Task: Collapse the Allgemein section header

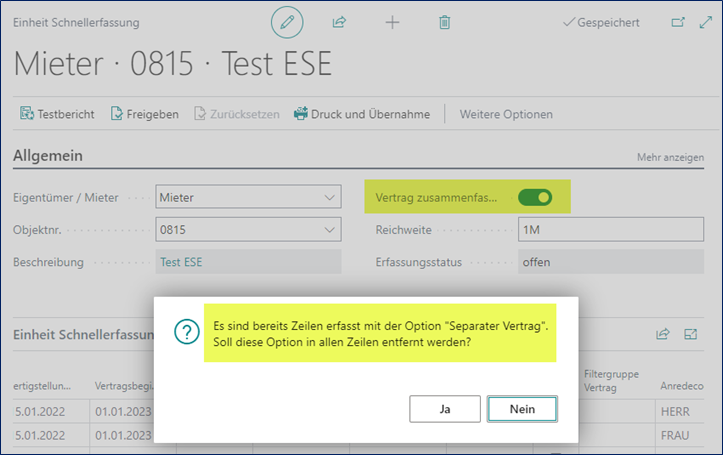Action: [48, 156]
